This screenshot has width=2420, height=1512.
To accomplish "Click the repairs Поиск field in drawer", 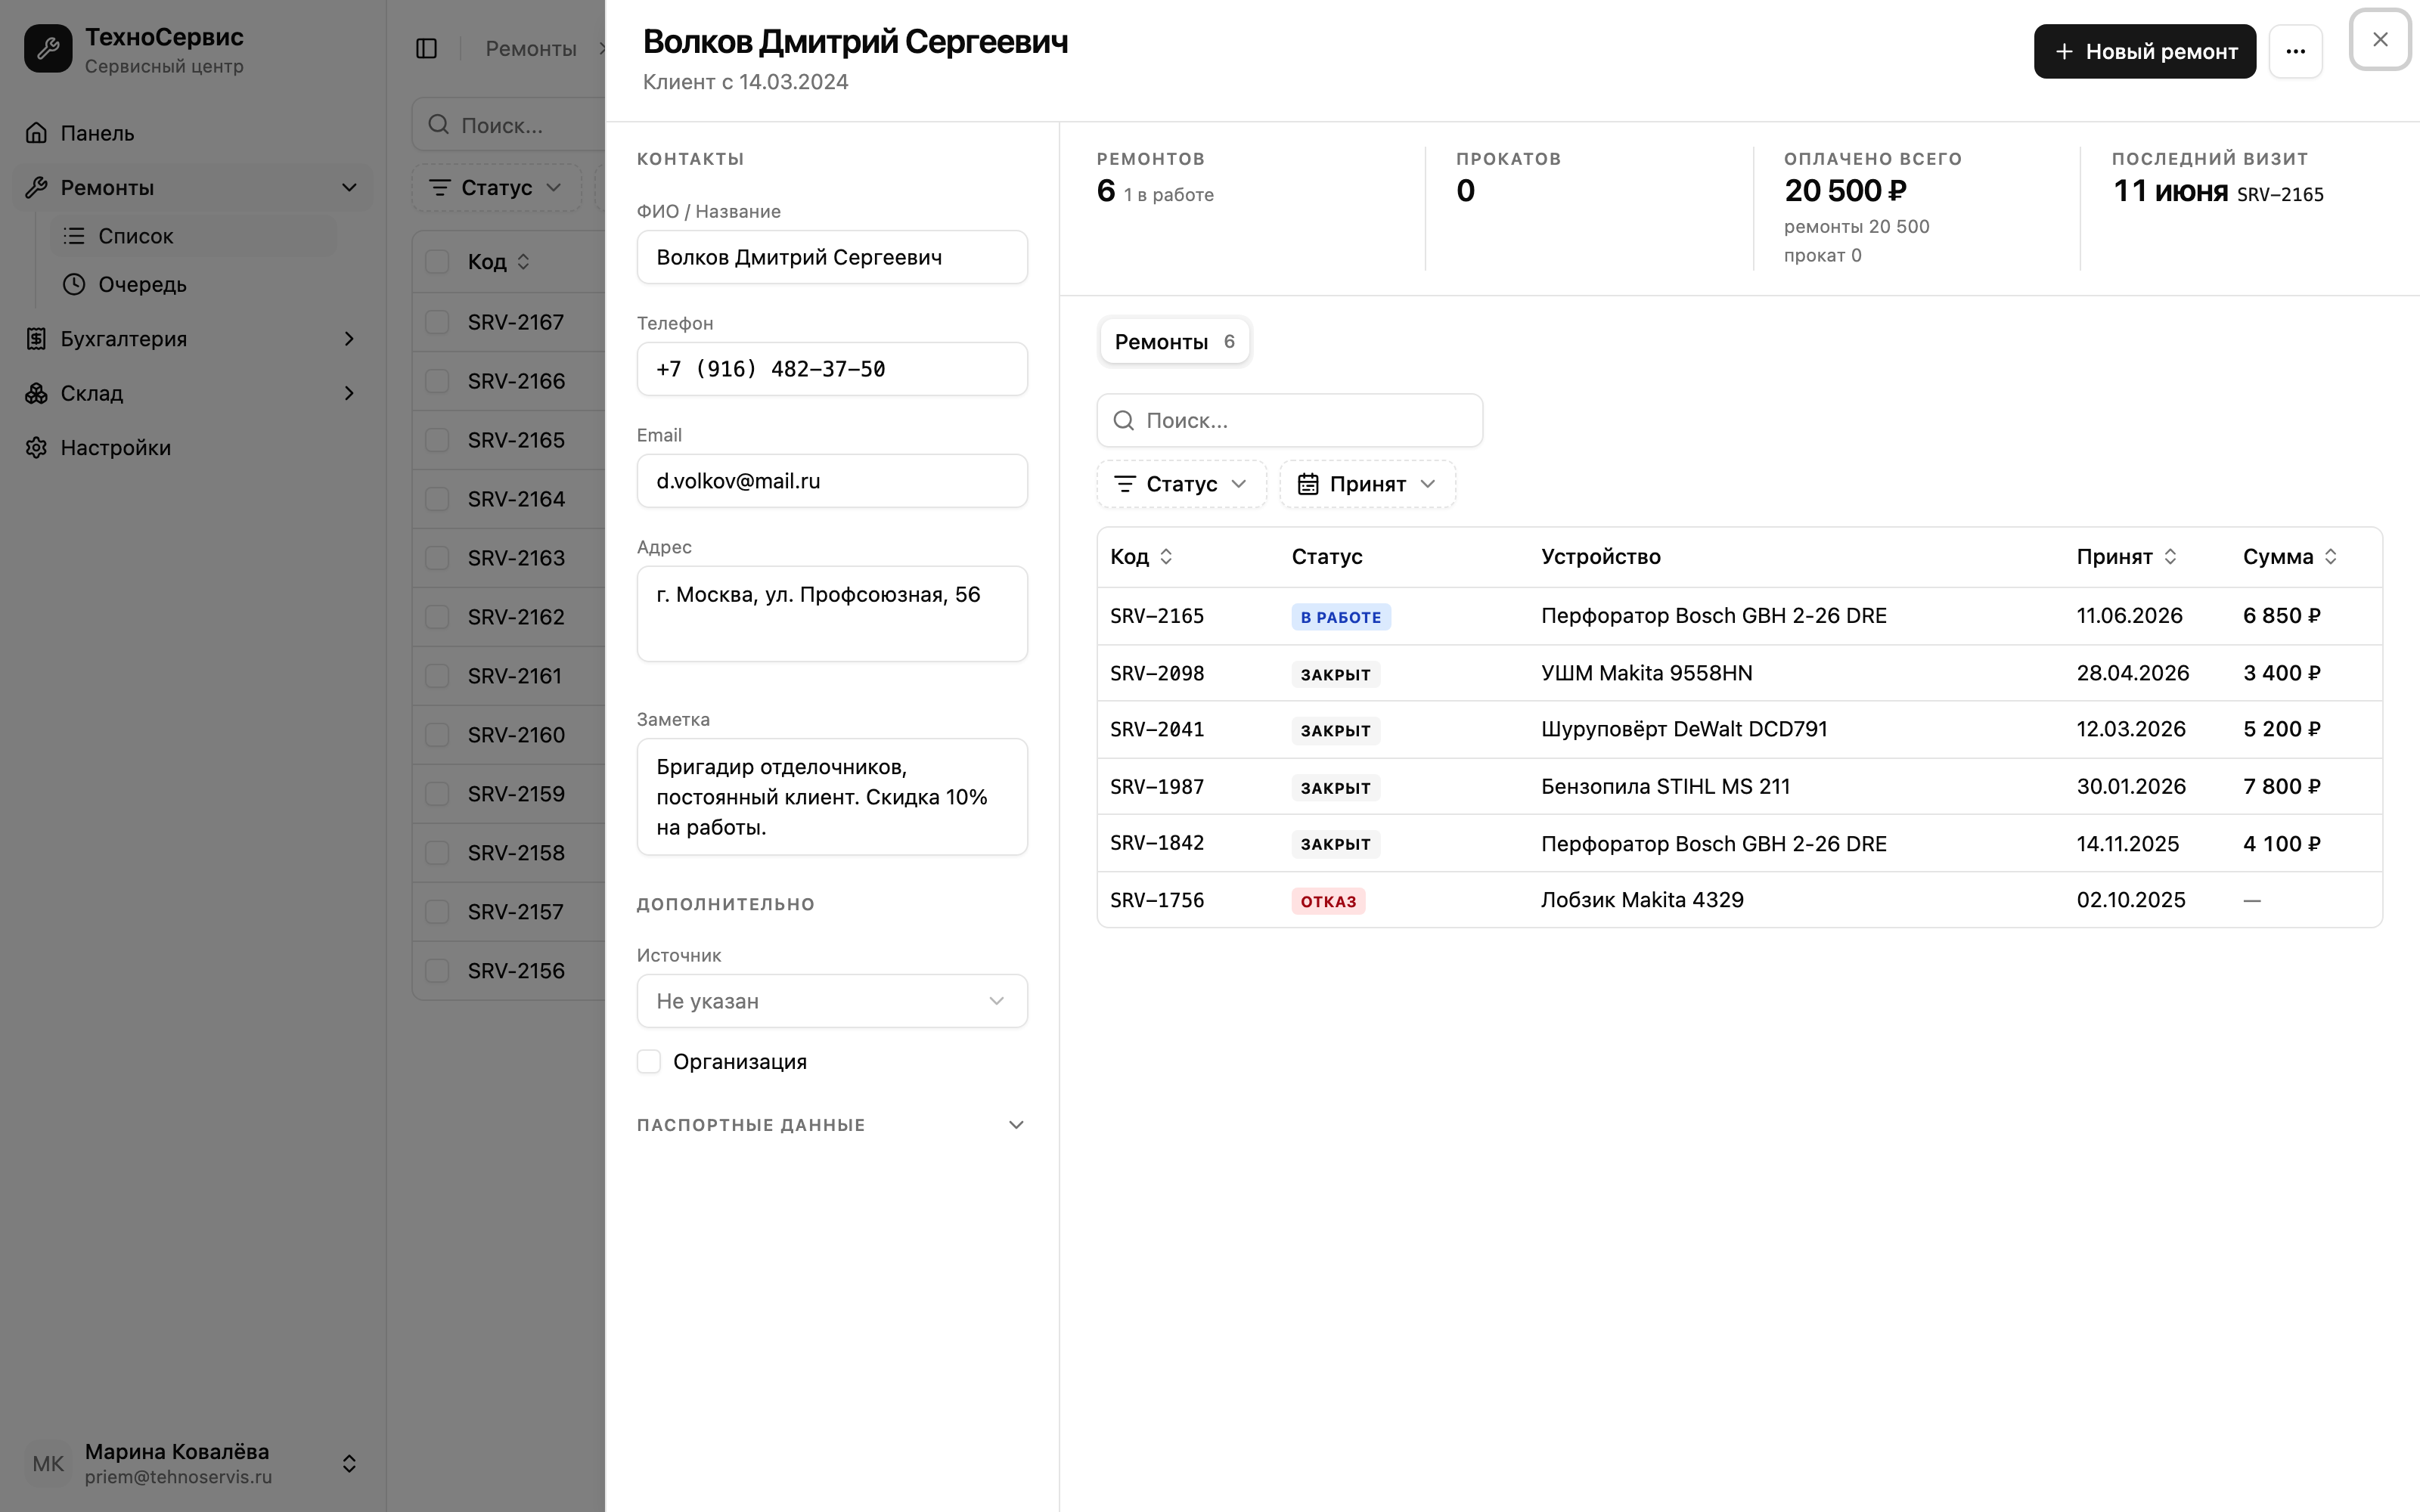I will 1289,420.
